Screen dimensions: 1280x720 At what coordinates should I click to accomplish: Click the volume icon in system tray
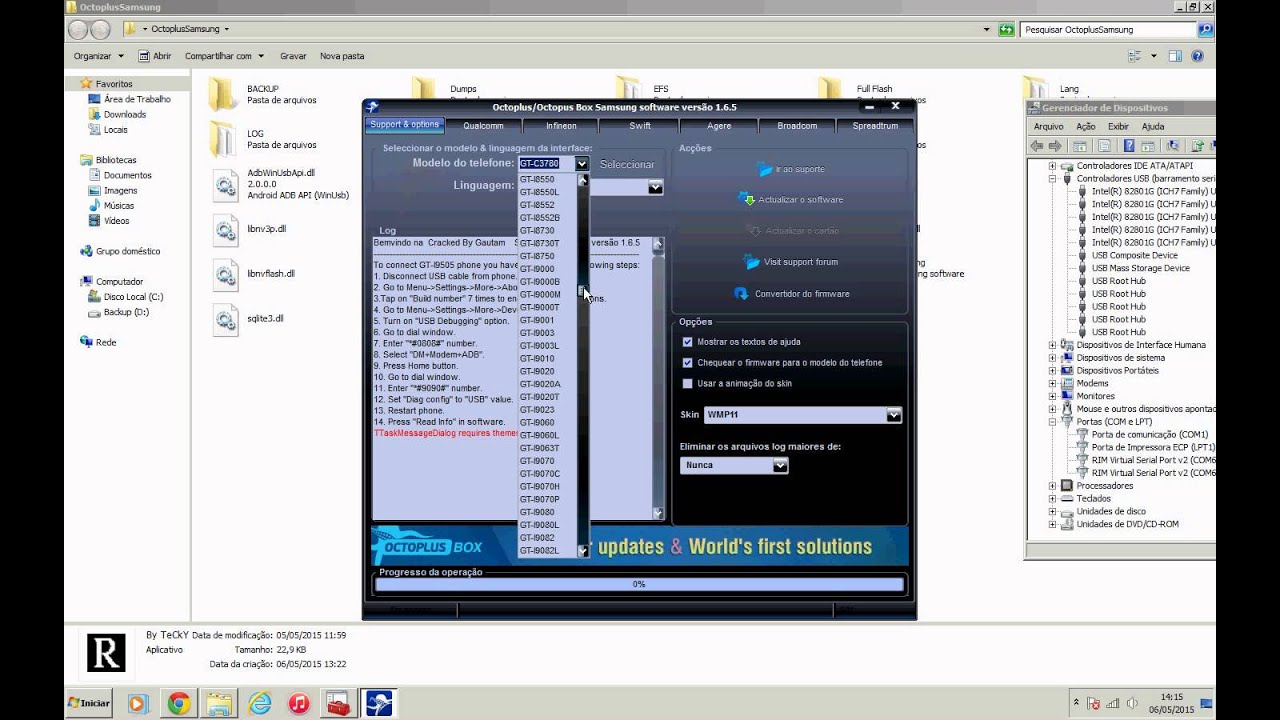1133,703
